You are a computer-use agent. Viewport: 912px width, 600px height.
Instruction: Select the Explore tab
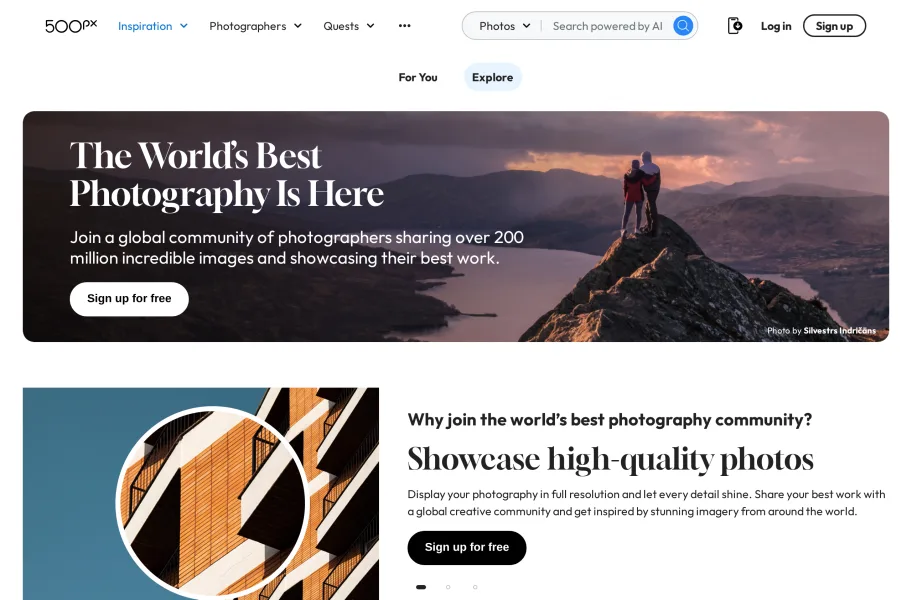click(492, 77)
